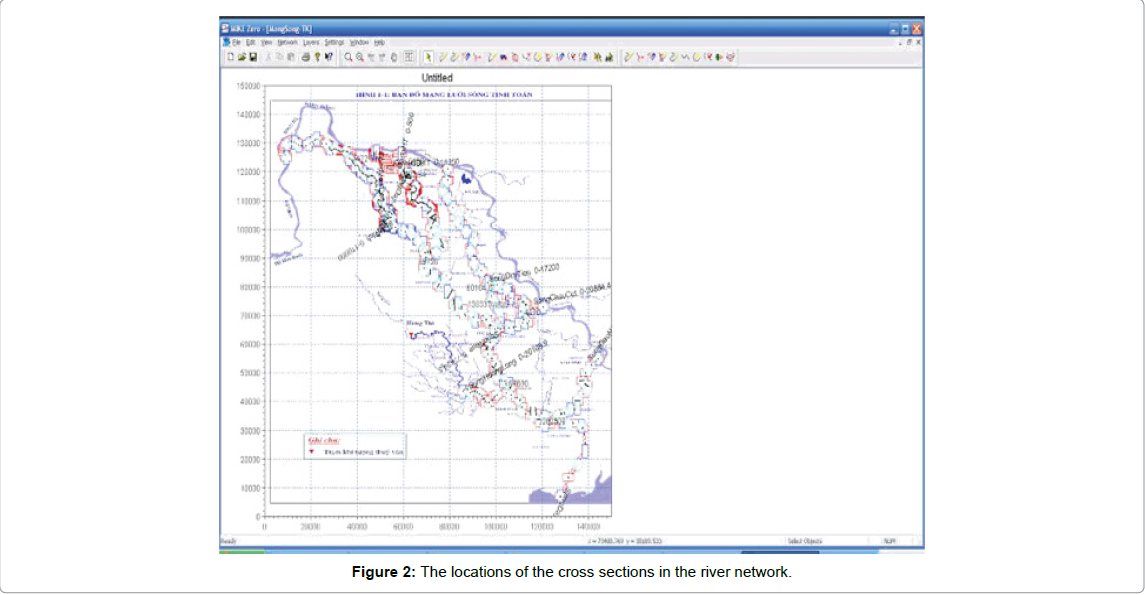Select the Pan hand tool
This screenshot has height=595, width=1145.
point(394,57)
